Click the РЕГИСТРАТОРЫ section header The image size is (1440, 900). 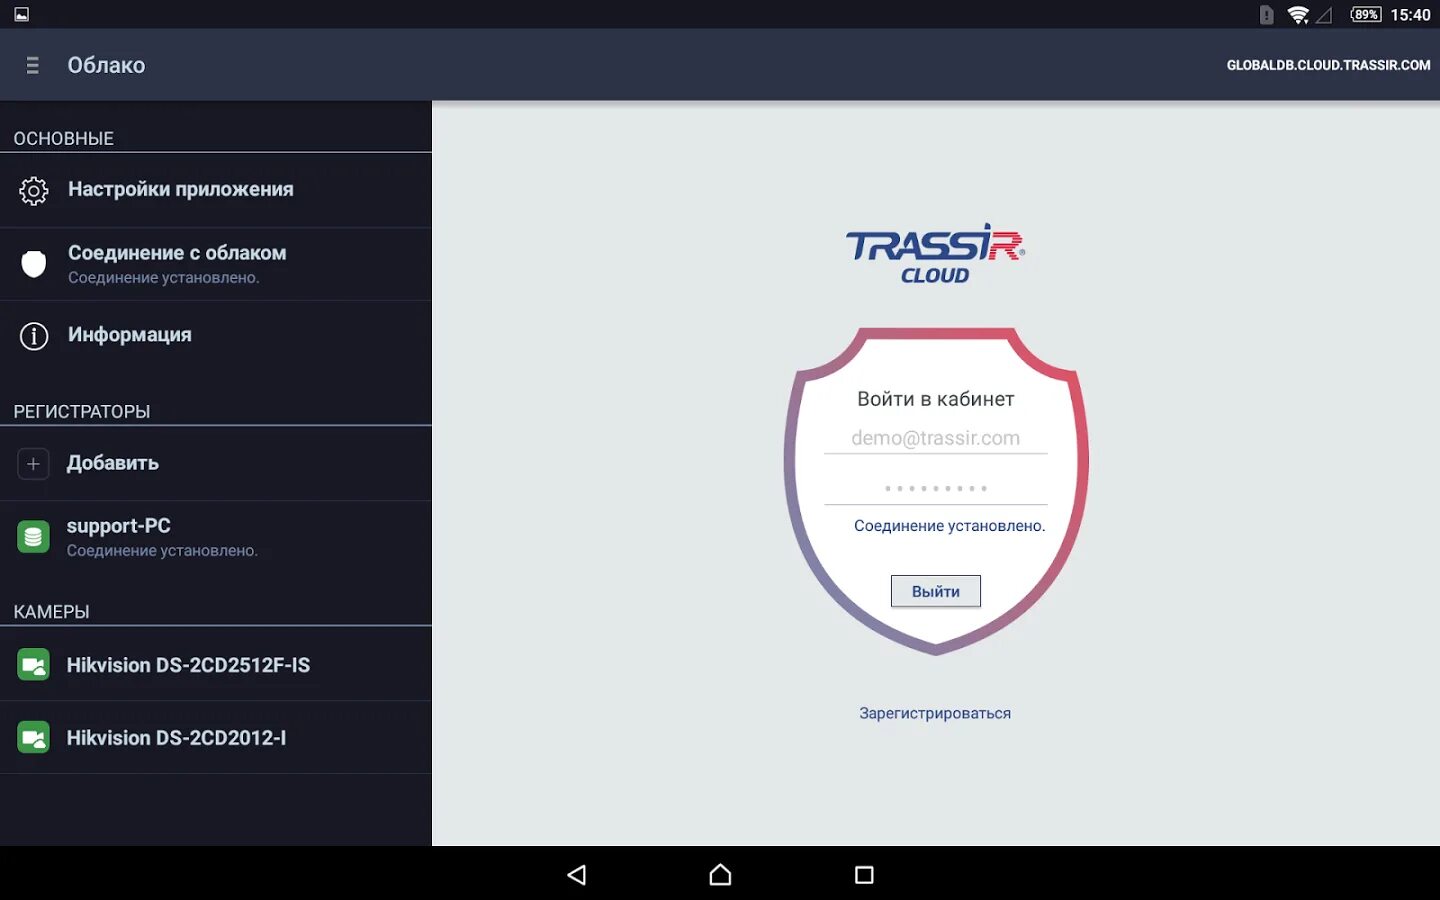tap(82, 411)
